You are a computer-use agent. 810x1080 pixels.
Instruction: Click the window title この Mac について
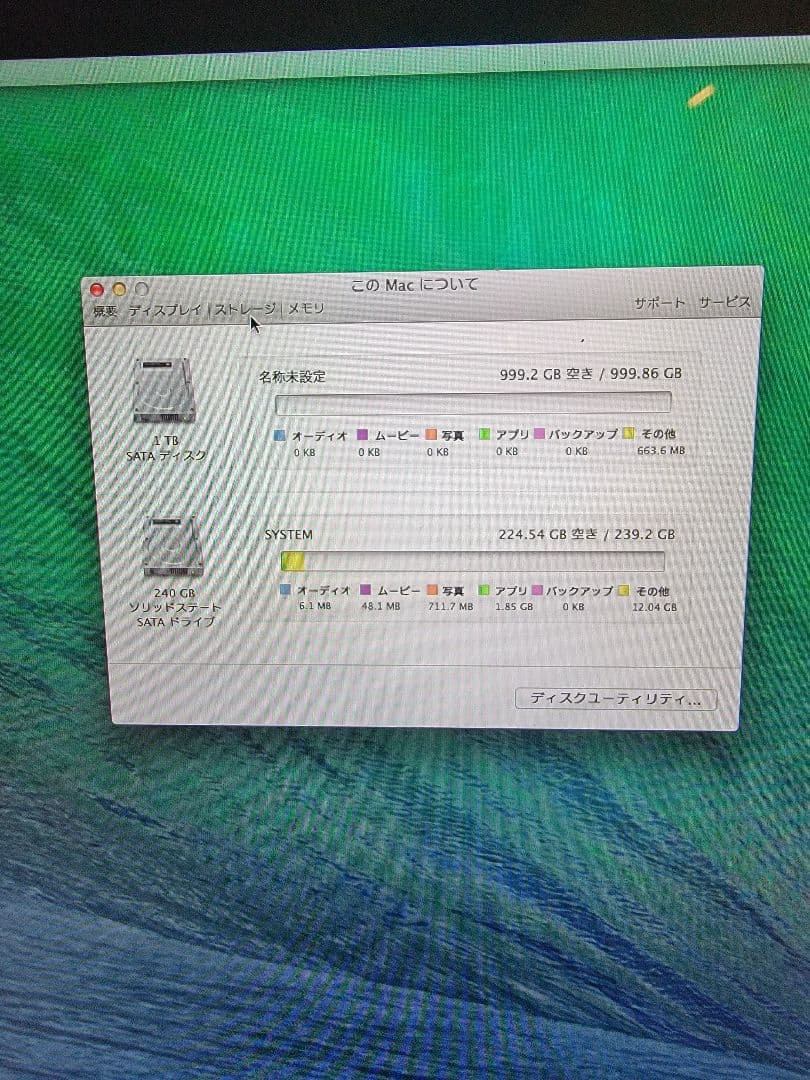pos(414,284)
